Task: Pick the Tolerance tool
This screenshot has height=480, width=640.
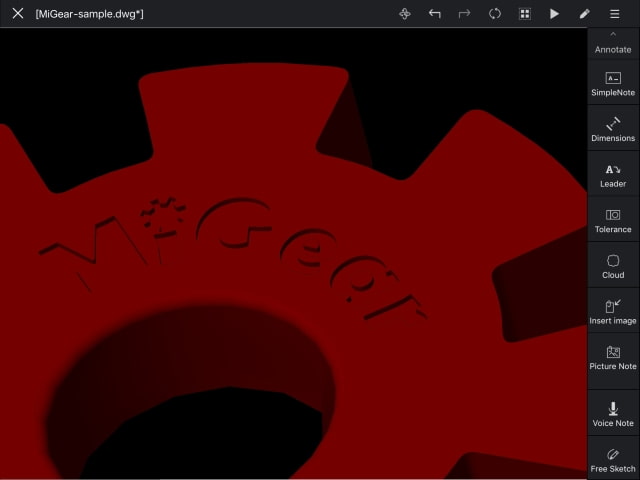Action: [613, 220]
